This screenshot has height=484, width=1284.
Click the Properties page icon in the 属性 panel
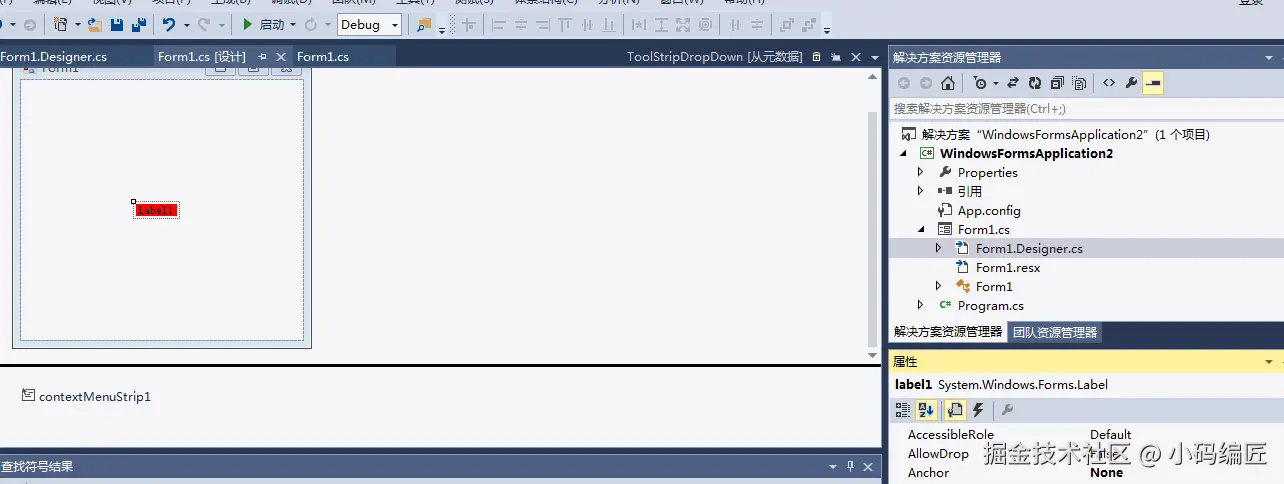955,410
